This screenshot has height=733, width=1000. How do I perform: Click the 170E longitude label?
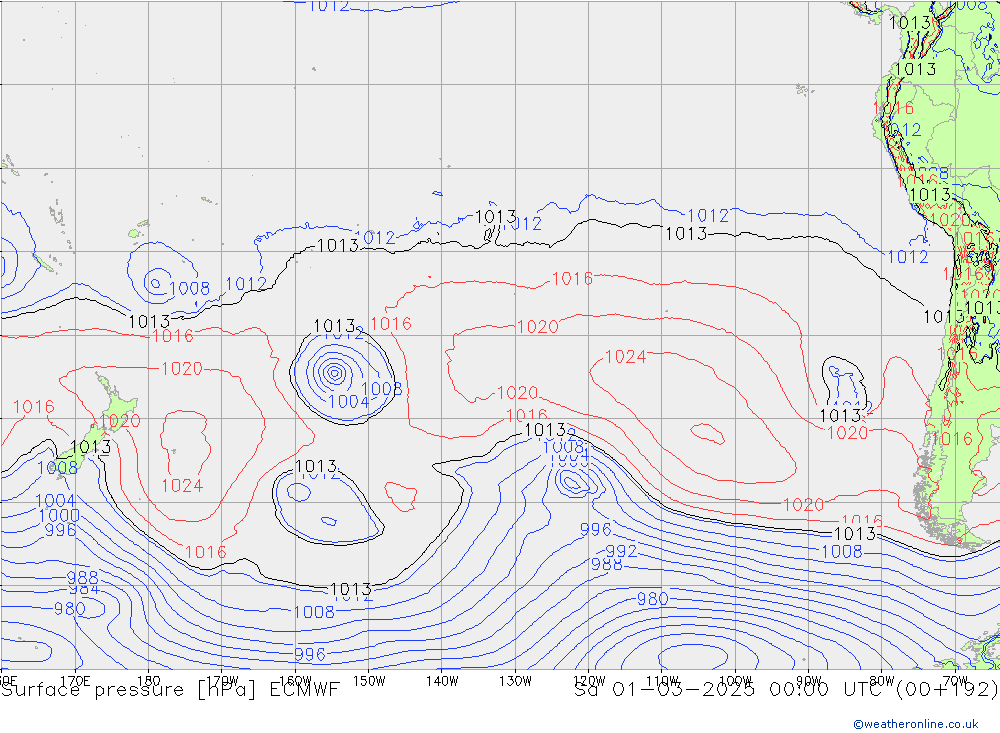tap(75, 681)
